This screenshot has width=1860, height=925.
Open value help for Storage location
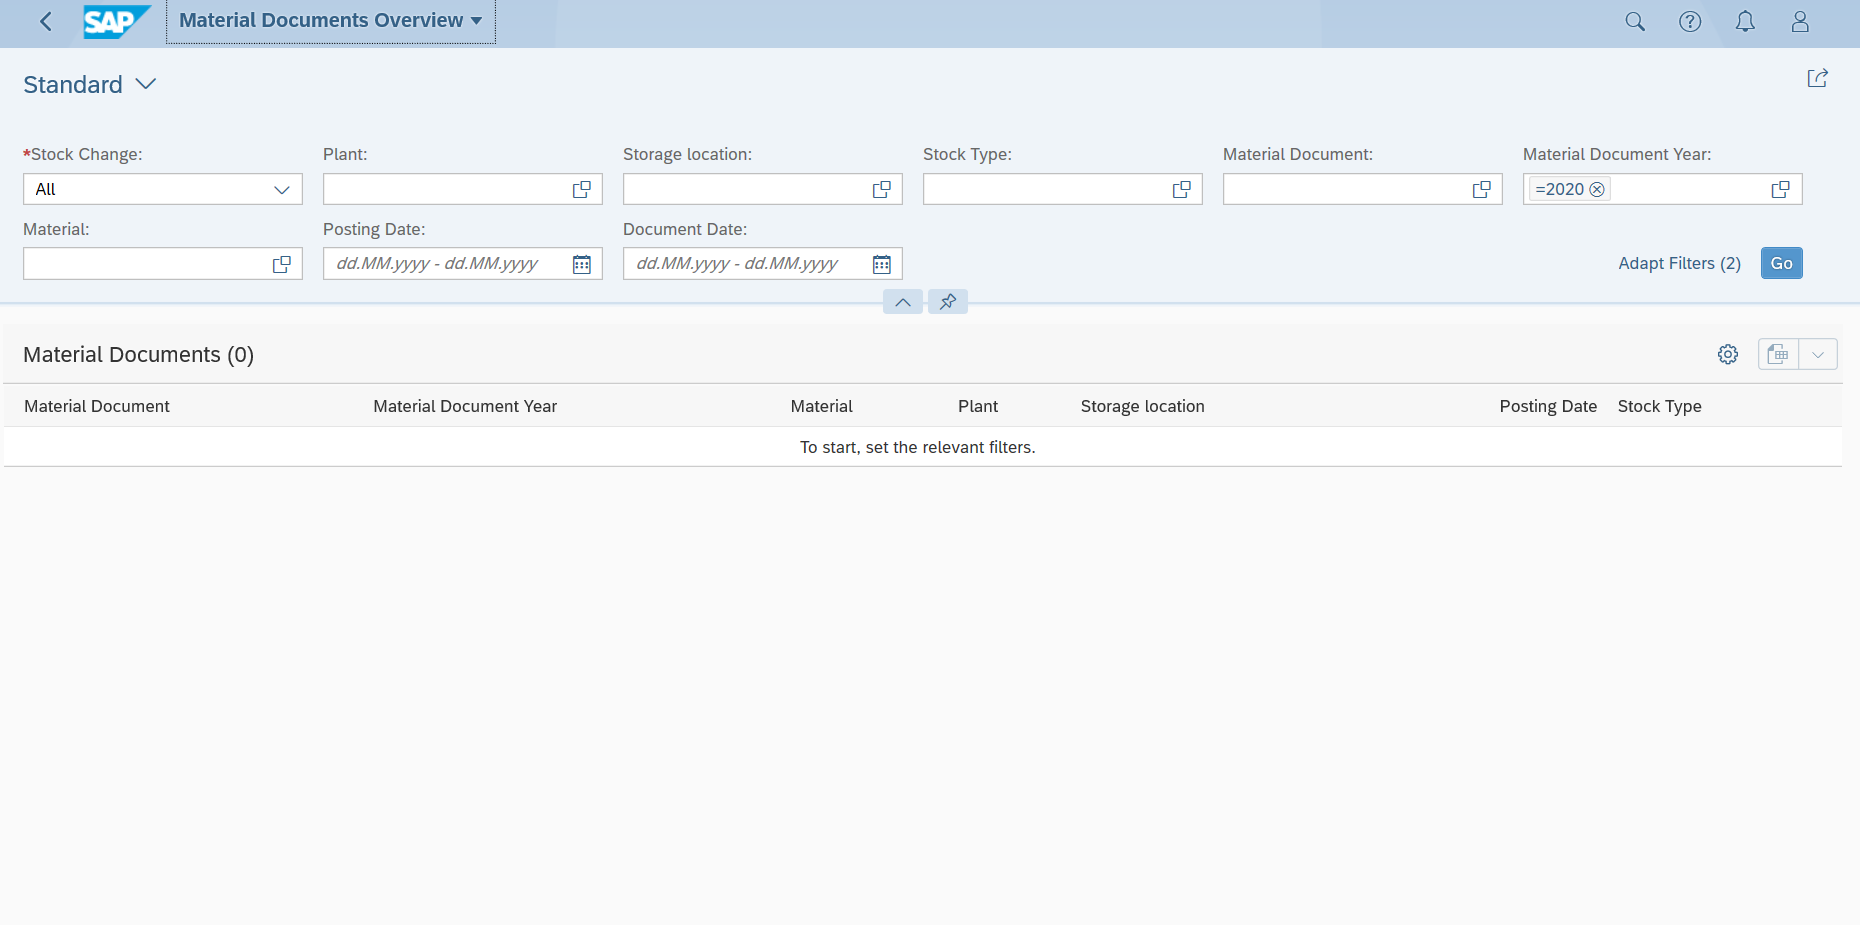881,188
